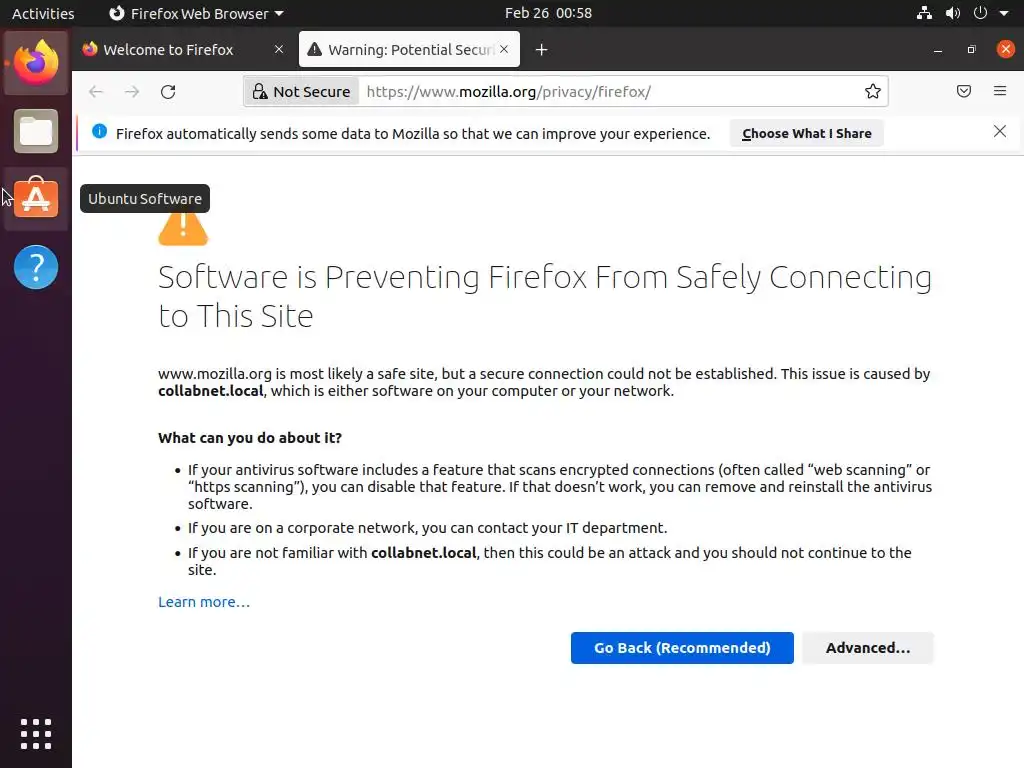Open a new tab with the plus icon
The image size is (1024, 768).
(x=541, y=50)
